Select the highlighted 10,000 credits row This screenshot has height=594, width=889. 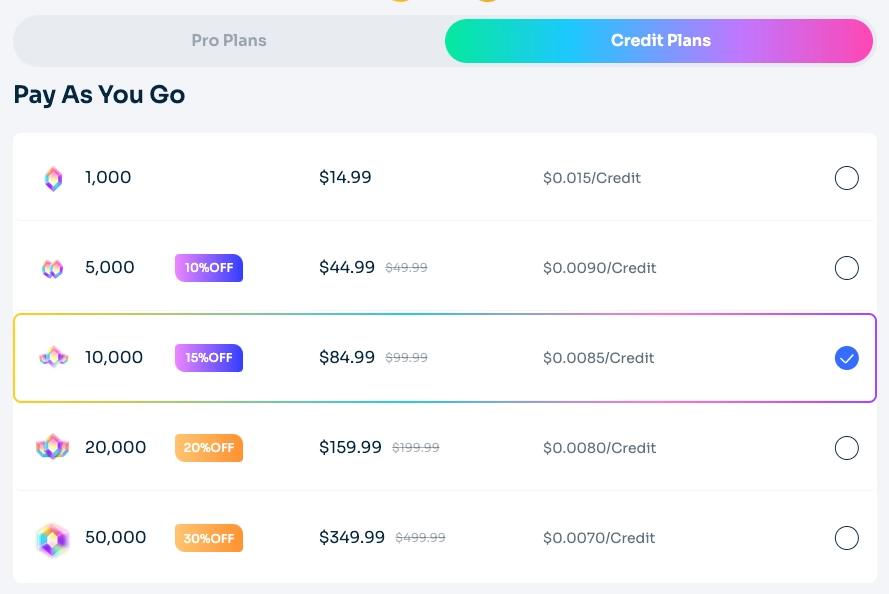445,358
